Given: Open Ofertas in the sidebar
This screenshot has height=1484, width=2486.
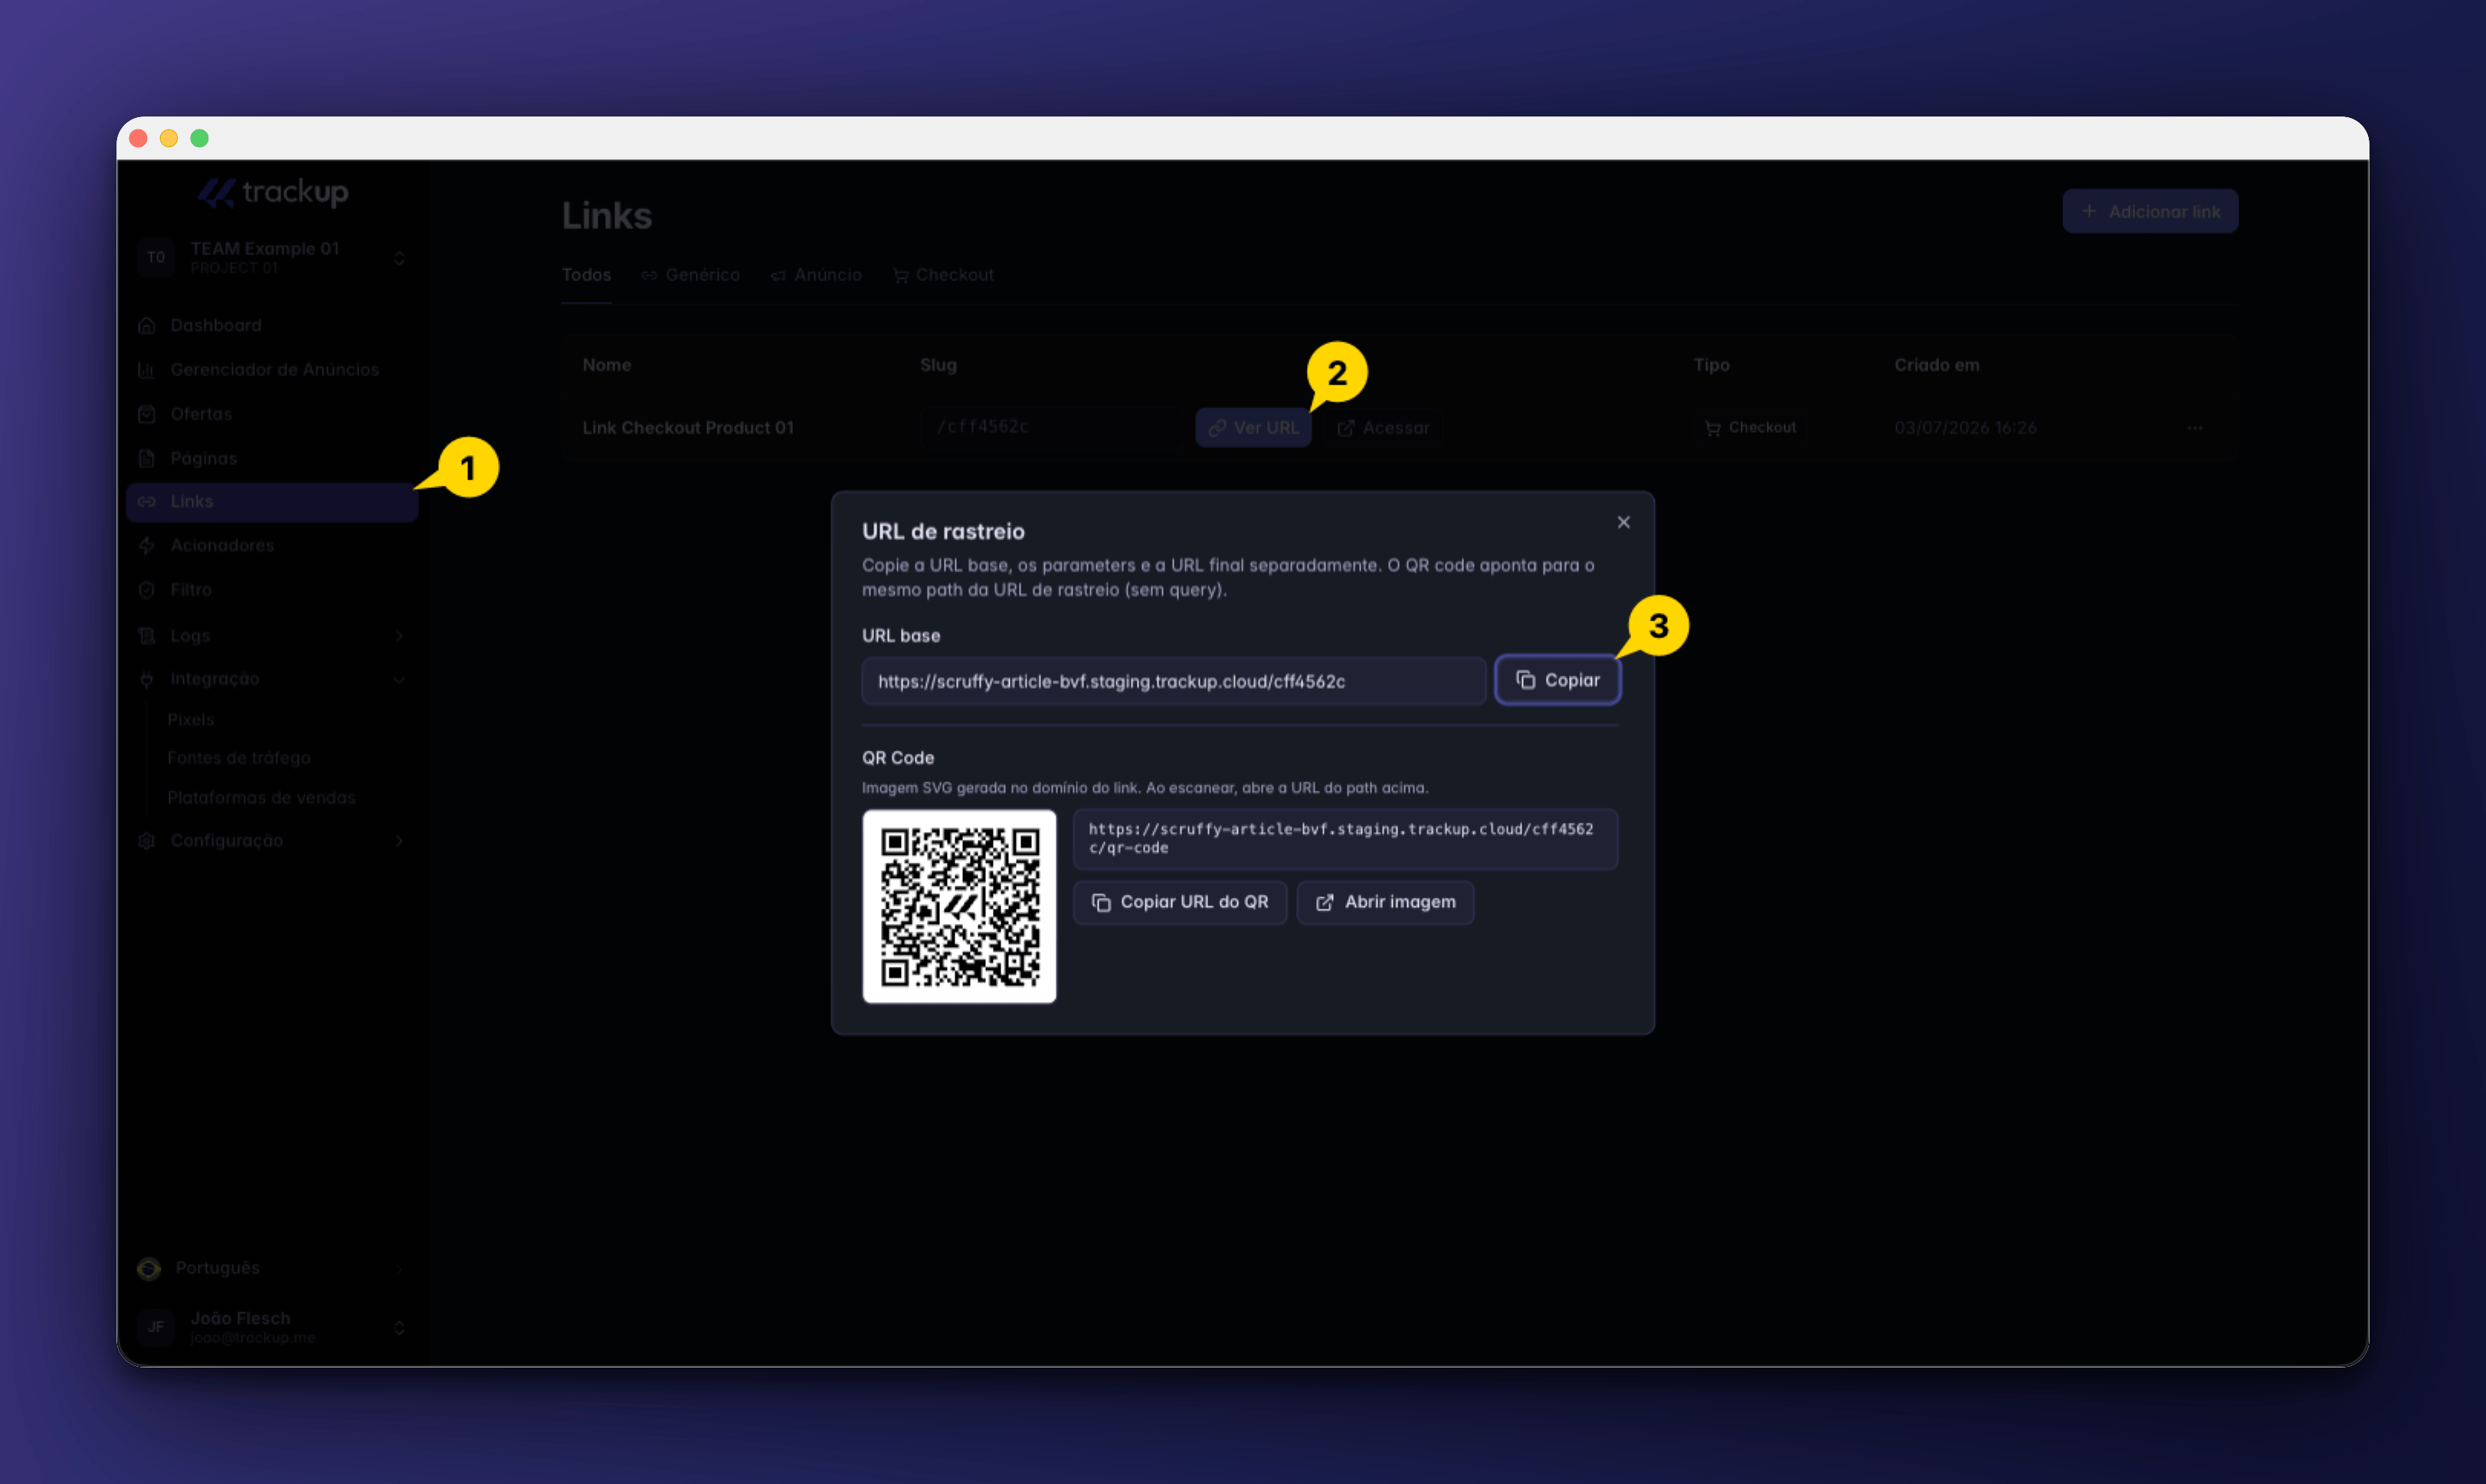Looking at the screenshot, I should click(272, 414).
